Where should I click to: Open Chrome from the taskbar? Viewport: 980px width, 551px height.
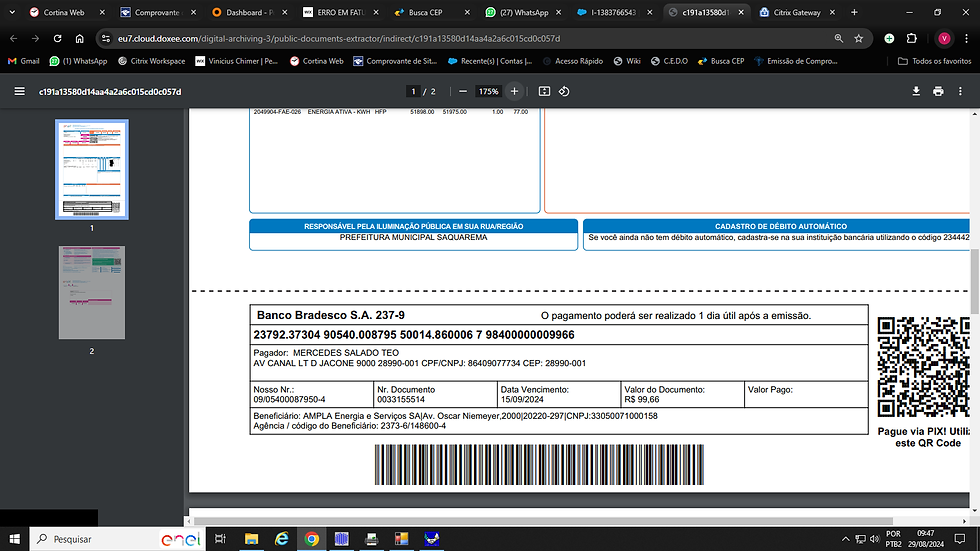[311, 539]
